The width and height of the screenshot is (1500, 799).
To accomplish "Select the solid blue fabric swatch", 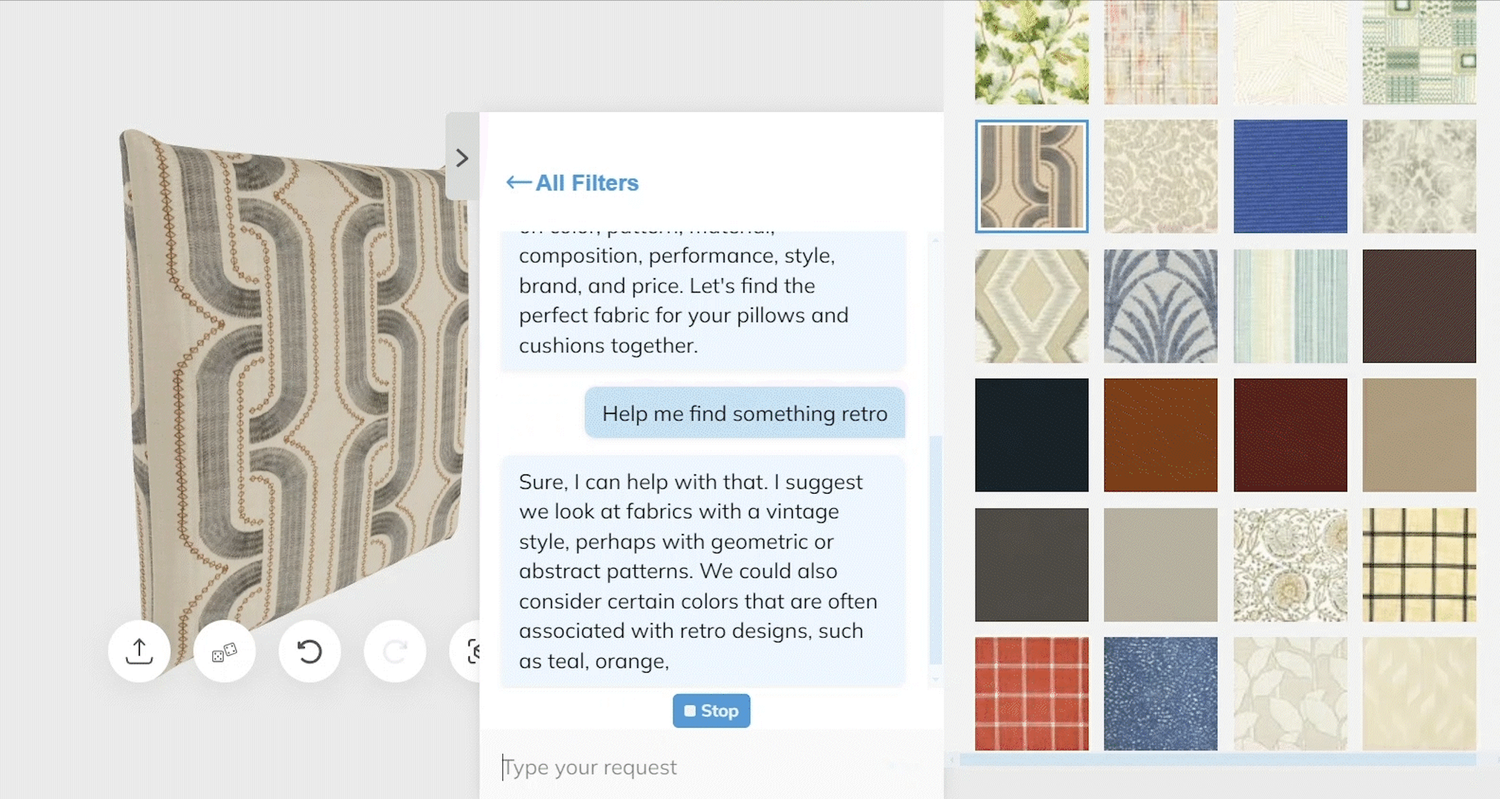I will click(x=1290, y=176).
